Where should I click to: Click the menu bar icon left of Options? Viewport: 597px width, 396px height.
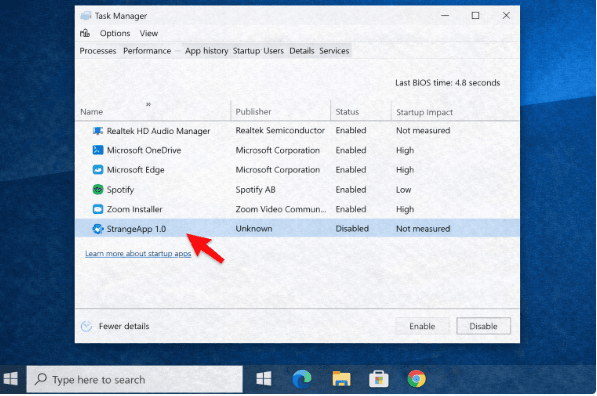85,33
